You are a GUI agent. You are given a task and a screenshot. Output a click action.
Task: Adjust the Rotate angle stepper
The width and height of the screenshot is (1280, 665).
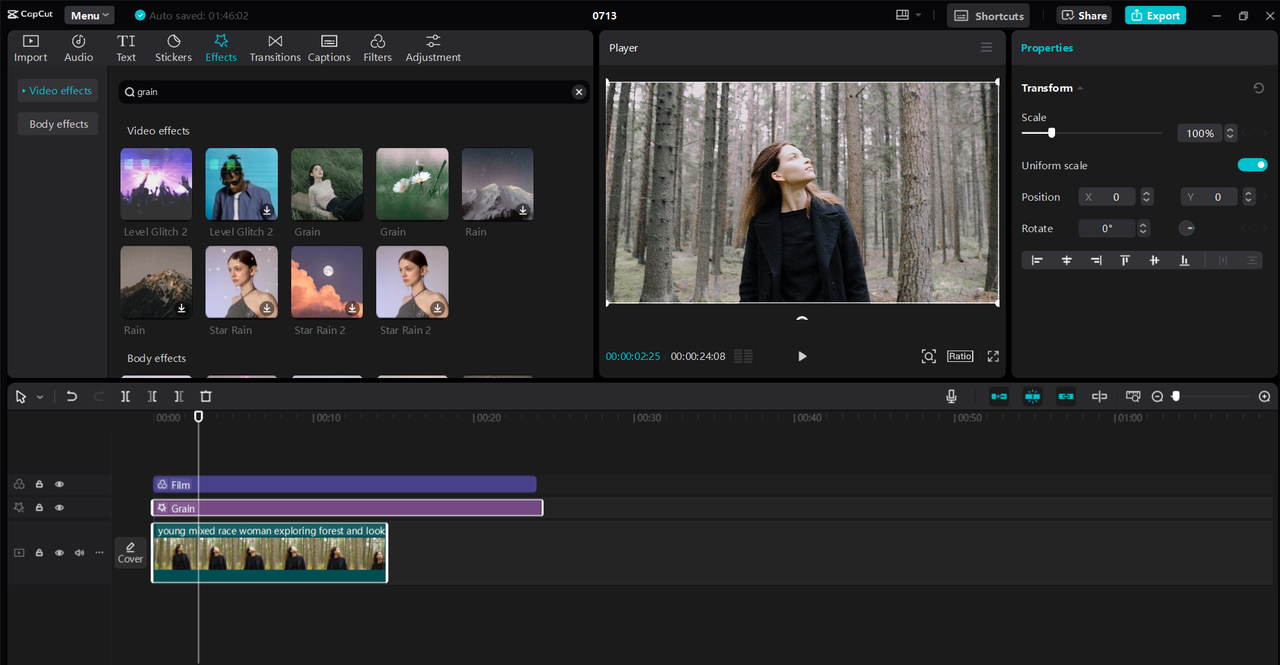coord(1143,228)
